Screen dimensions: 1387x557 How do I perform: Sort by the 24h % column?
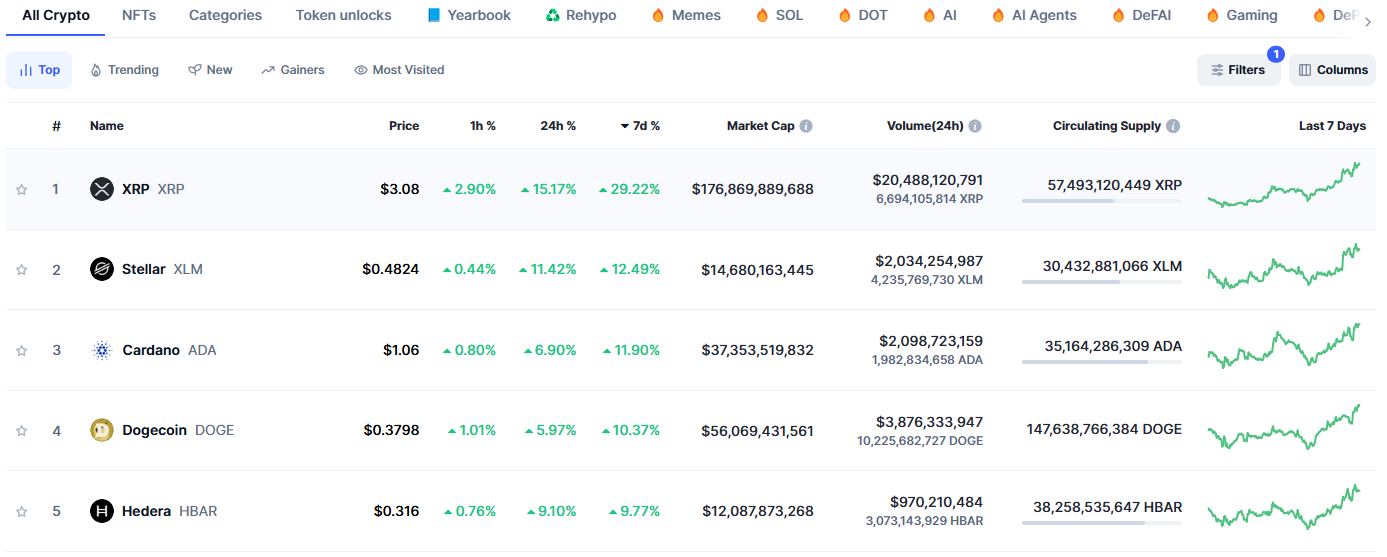558,126
